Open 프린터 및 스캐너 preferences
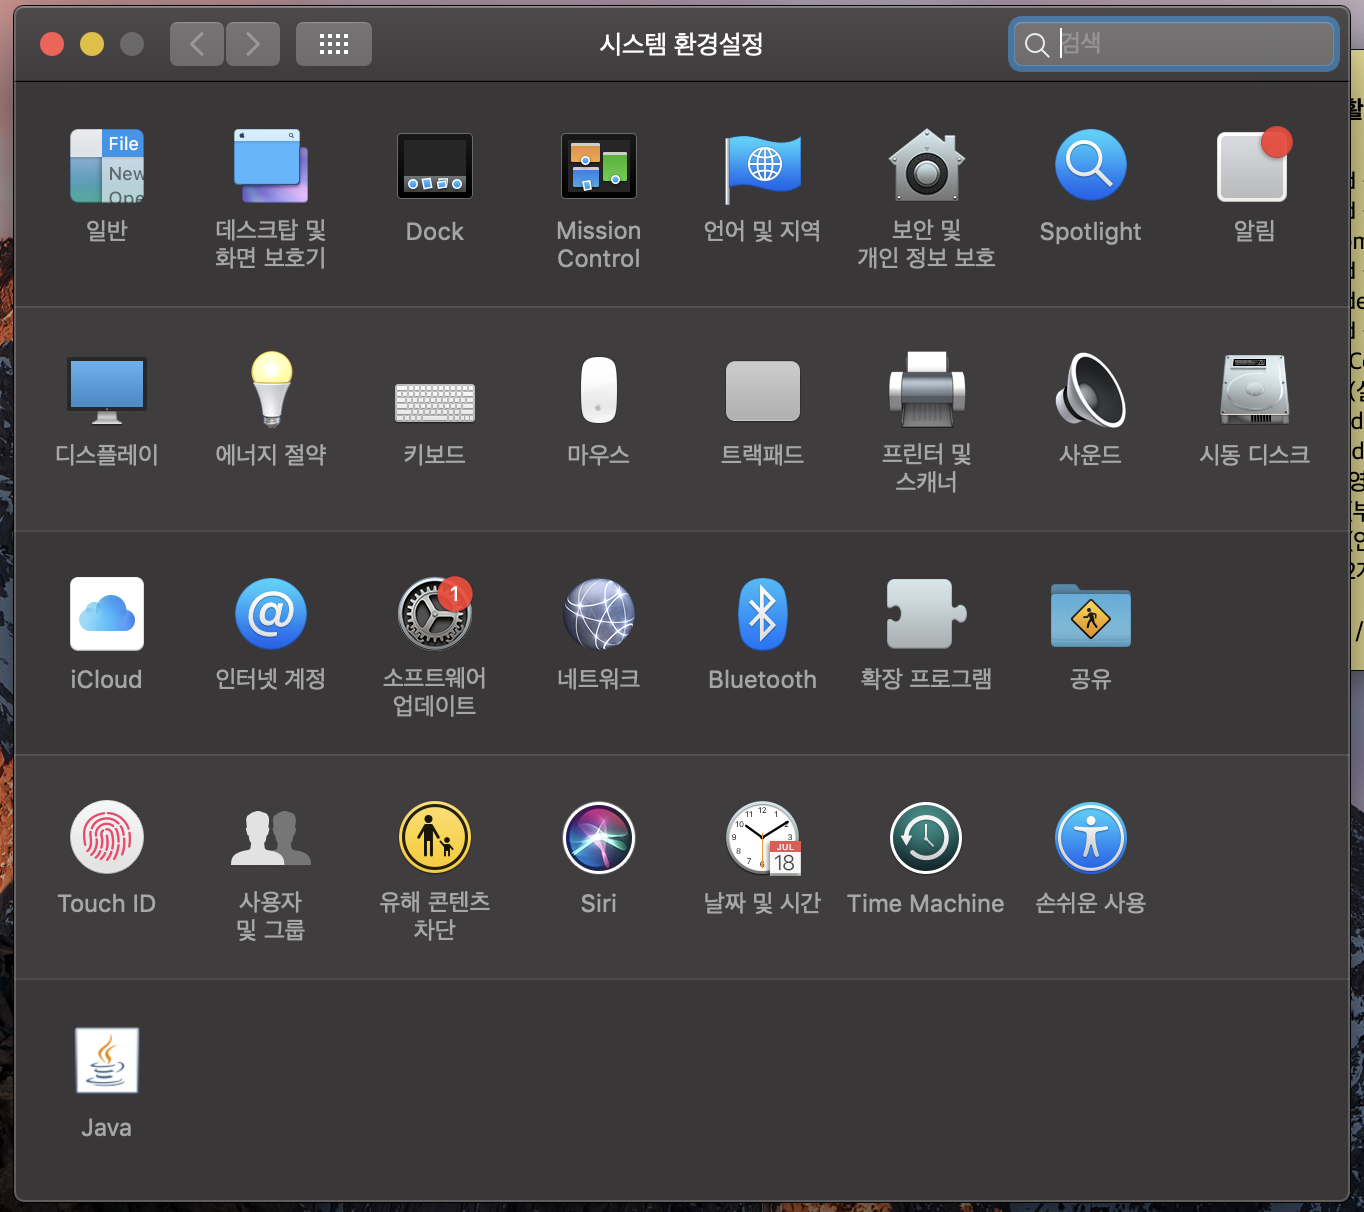This screenshot has width=1364, height=1212. 927,390
